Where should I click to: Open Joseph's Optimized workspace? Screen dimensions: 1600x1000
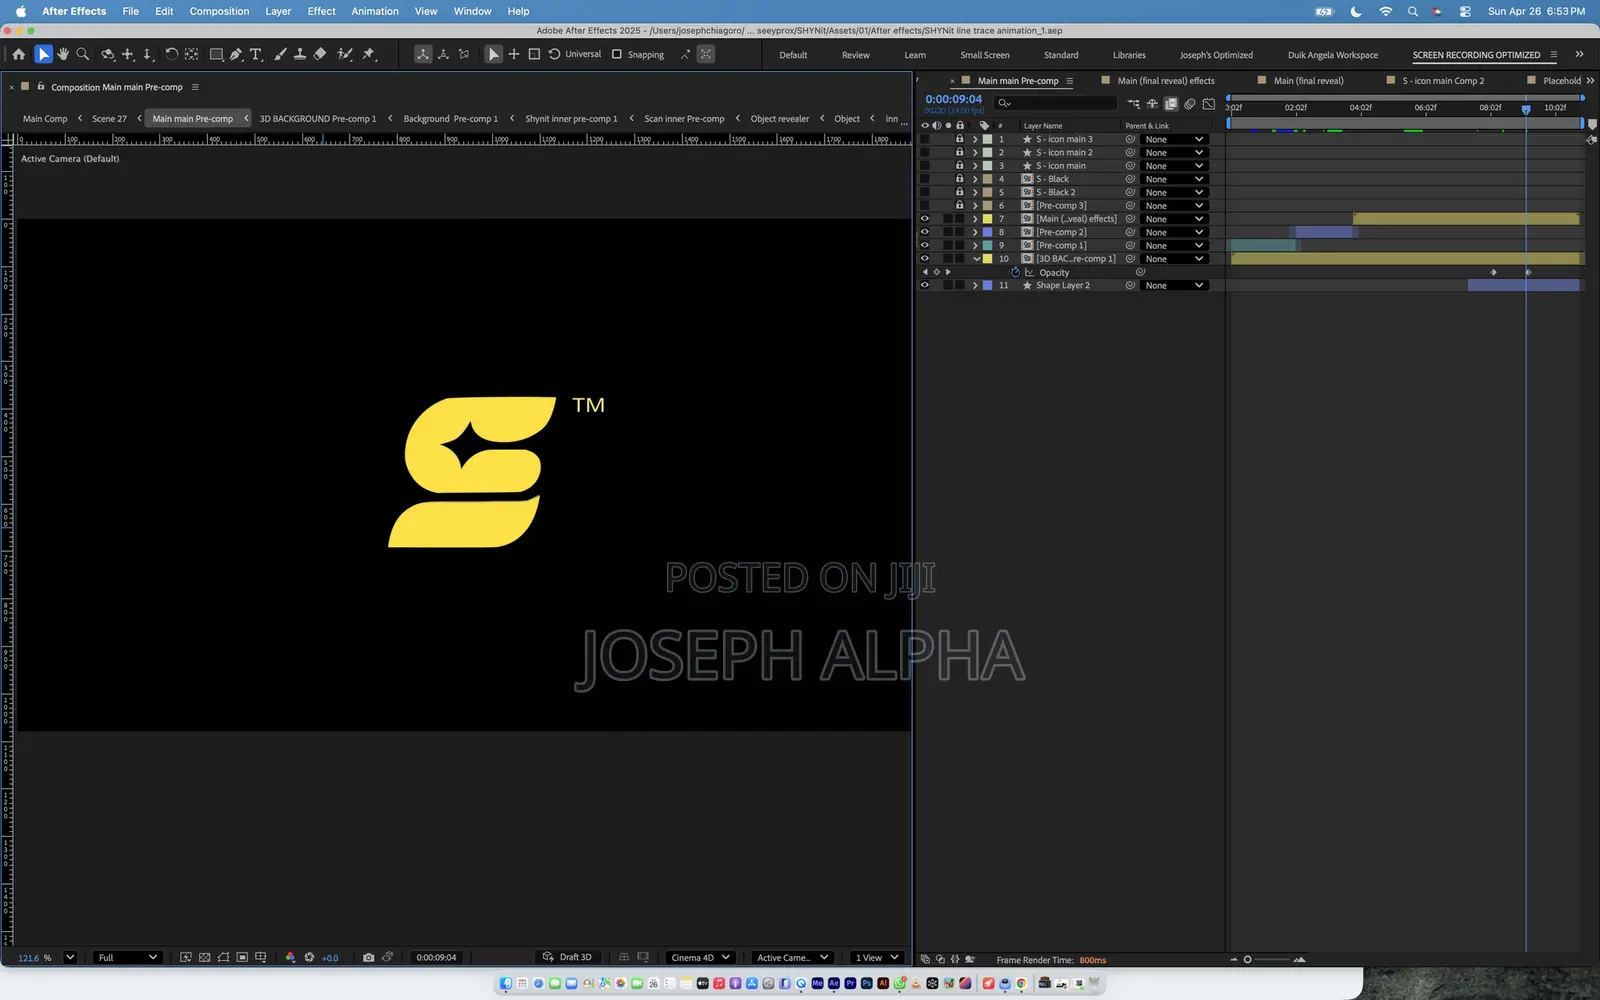1216,55
